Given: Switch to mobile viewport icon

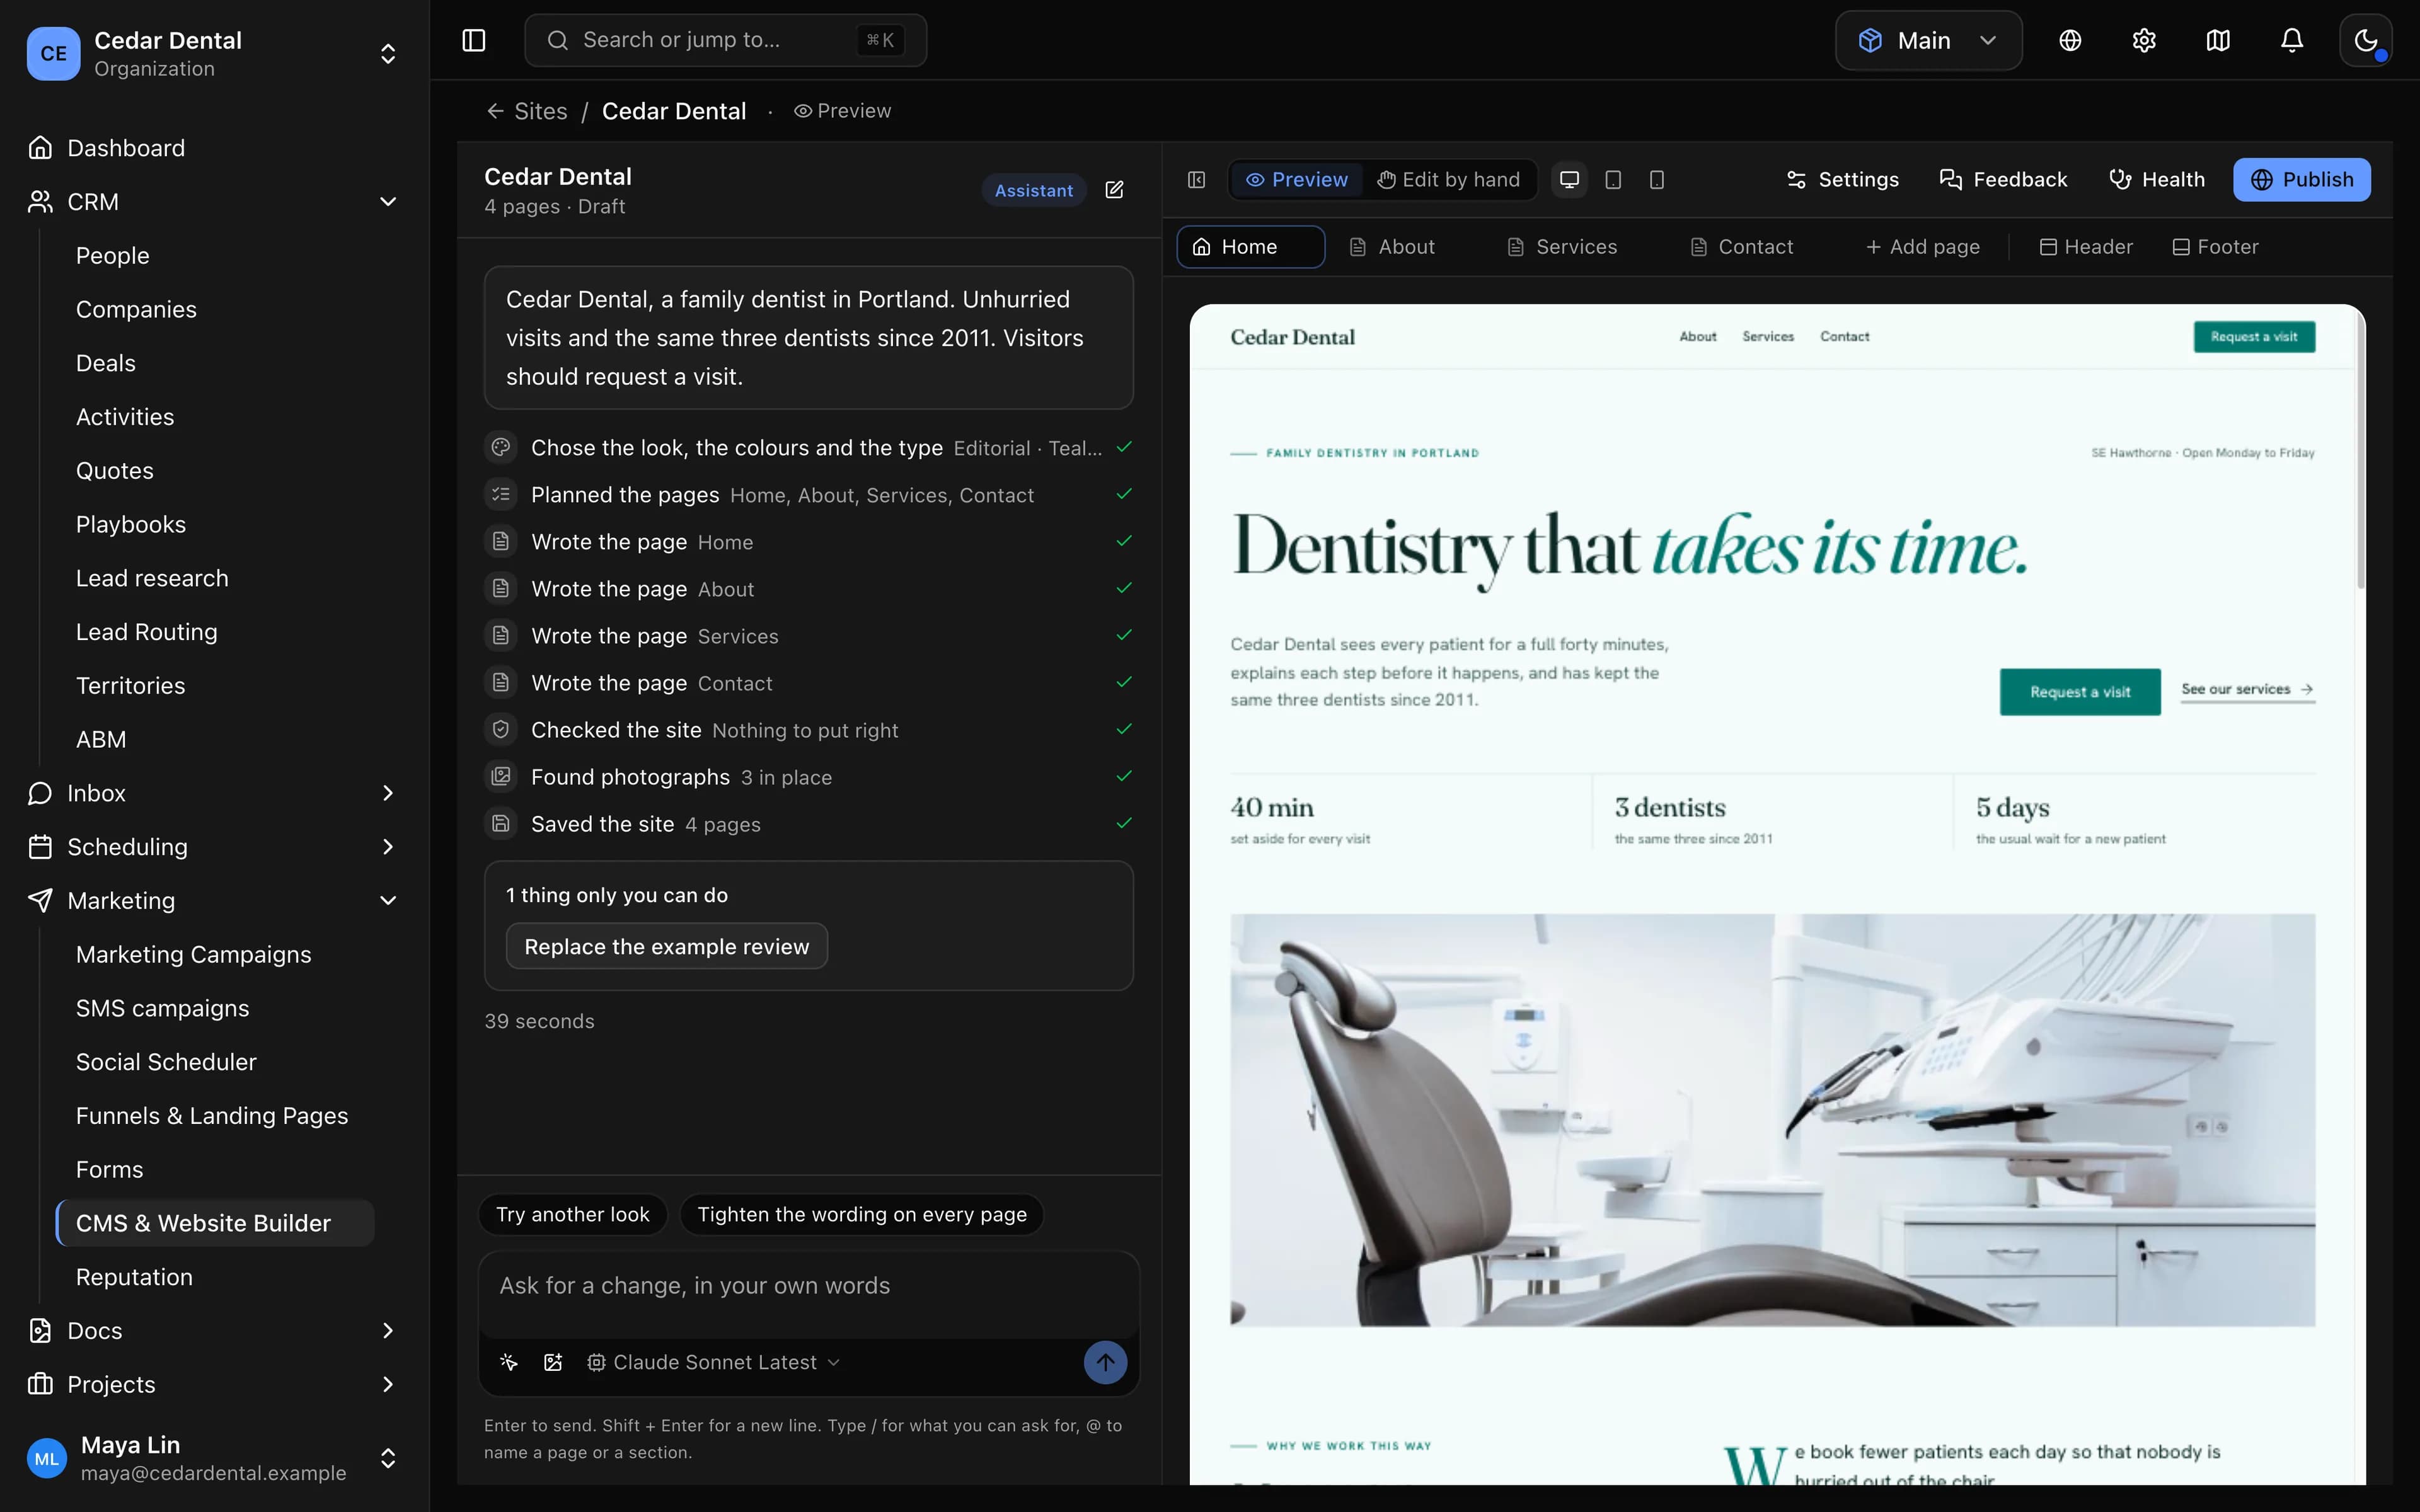Looking at the screenshot, I should (1657, 180).
